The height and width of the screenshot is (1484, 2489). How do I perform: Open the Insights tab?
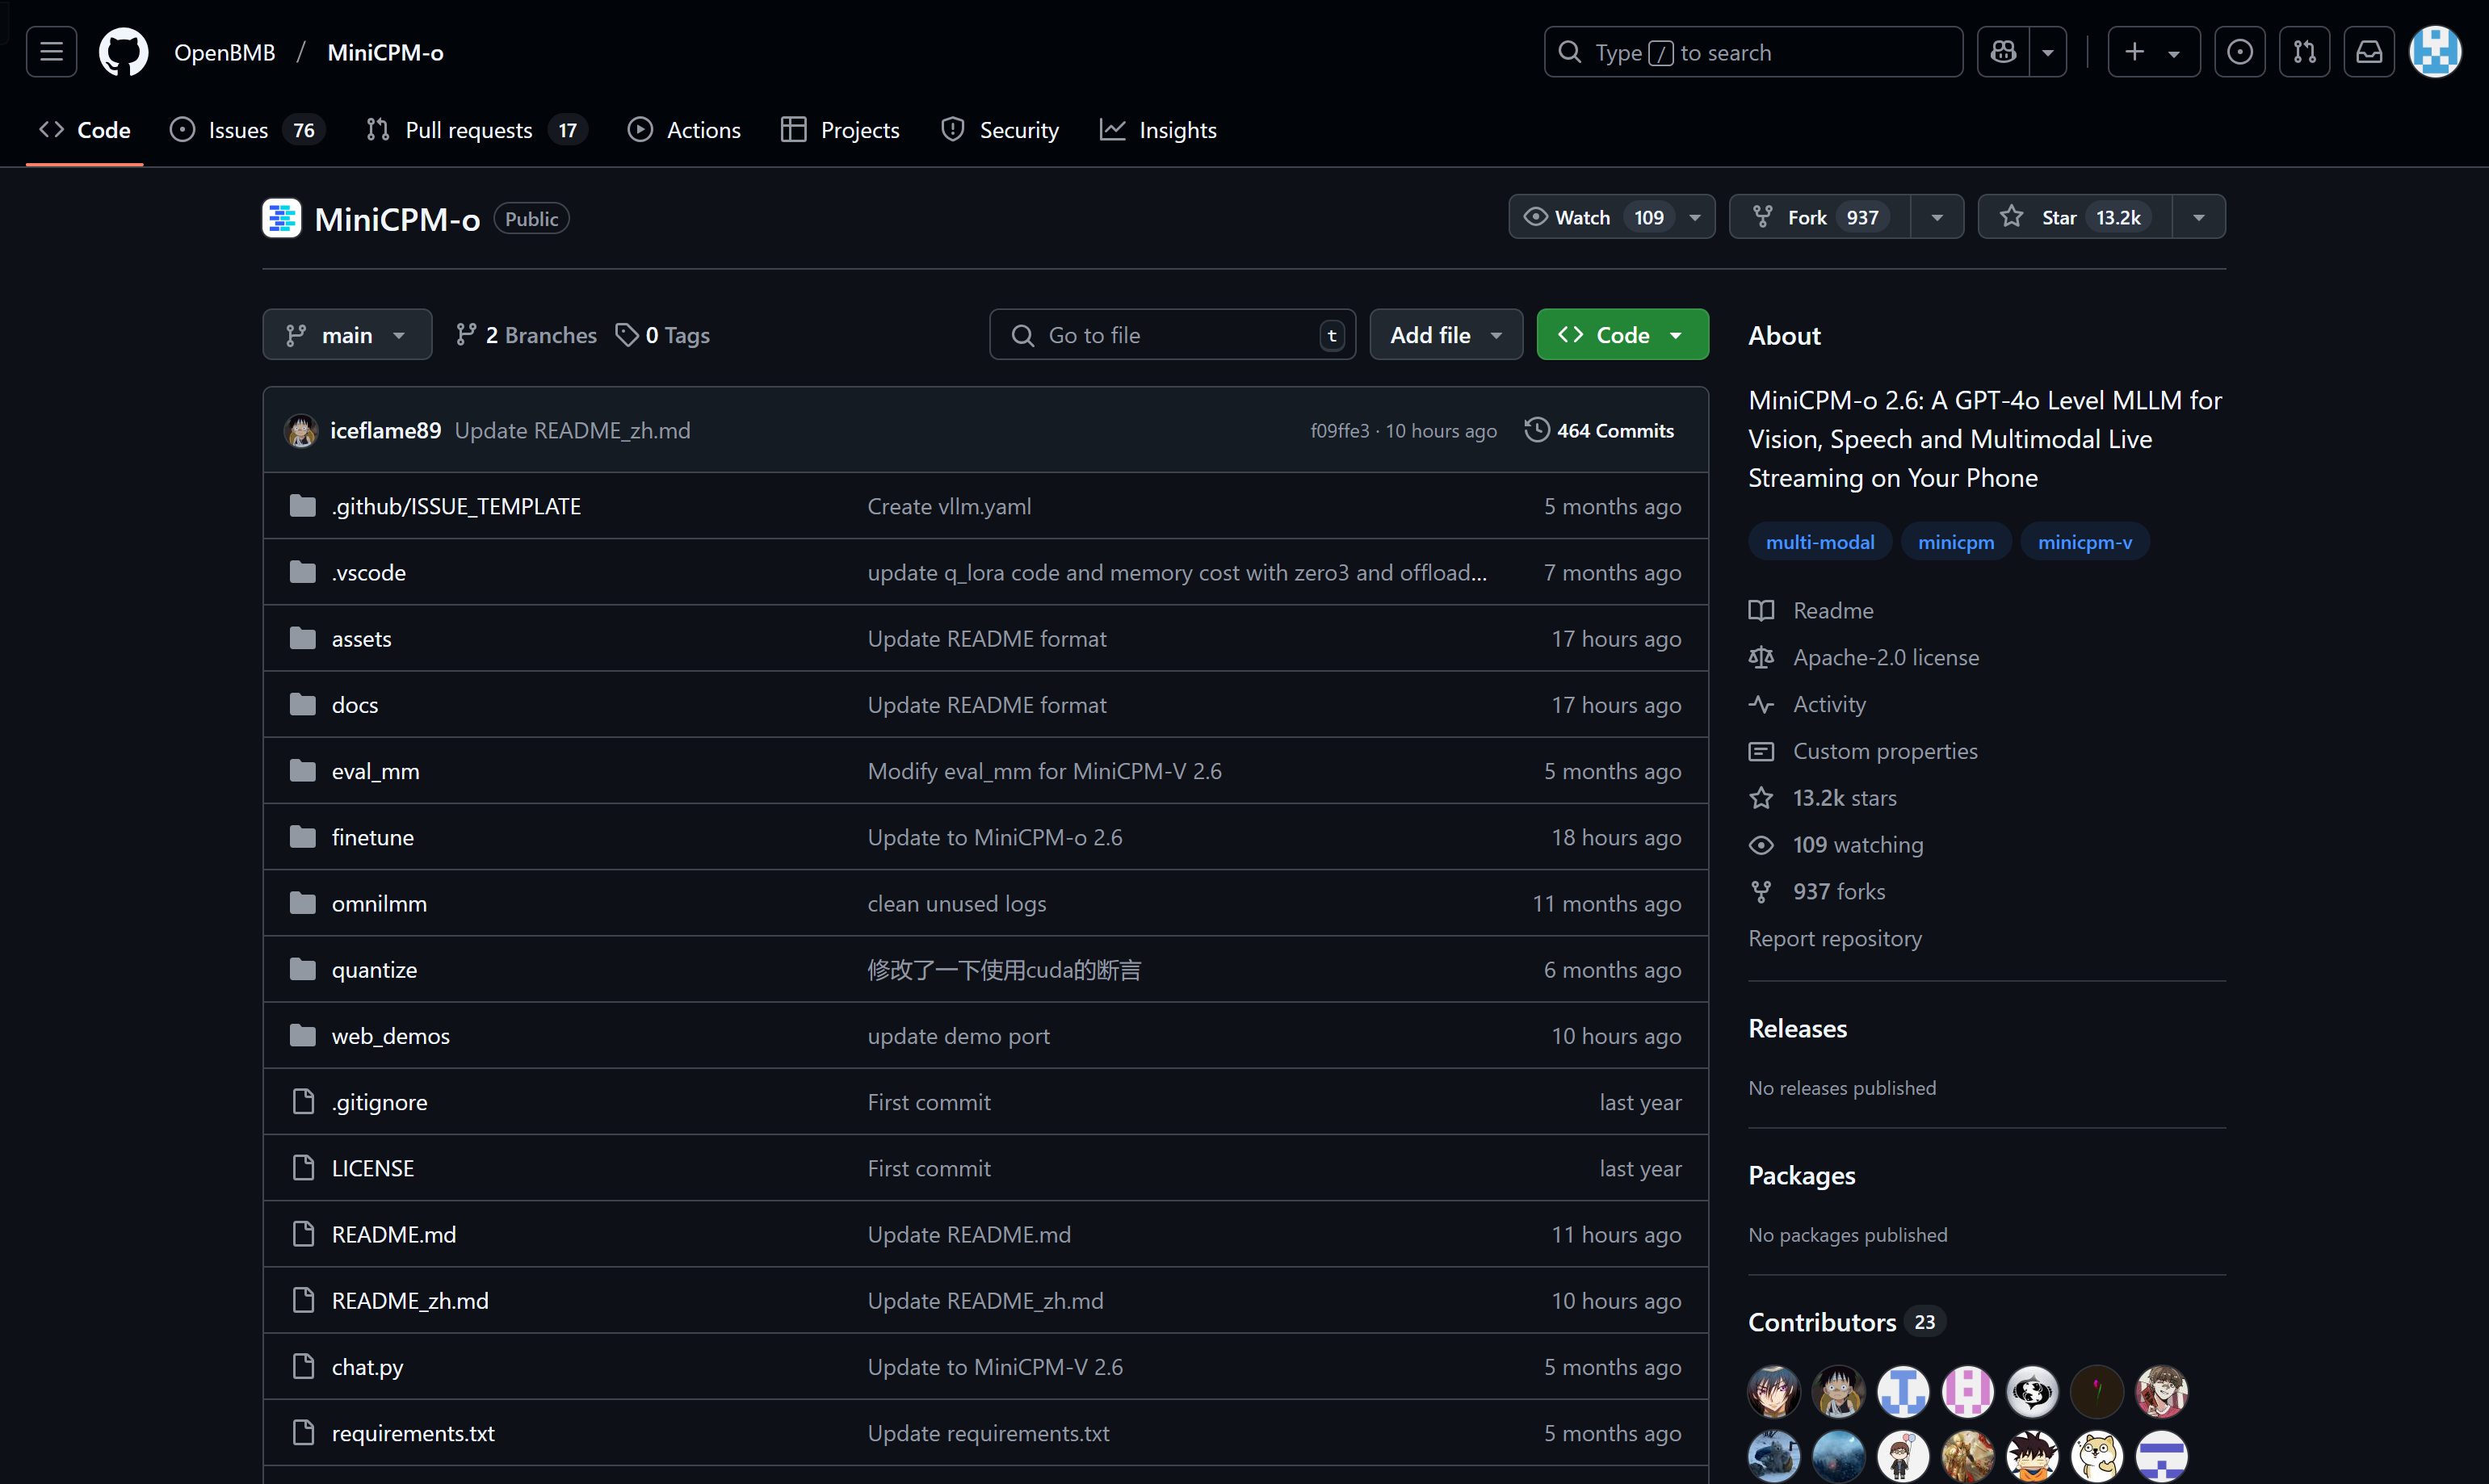pyautogui.click(x=1158, y=130)
